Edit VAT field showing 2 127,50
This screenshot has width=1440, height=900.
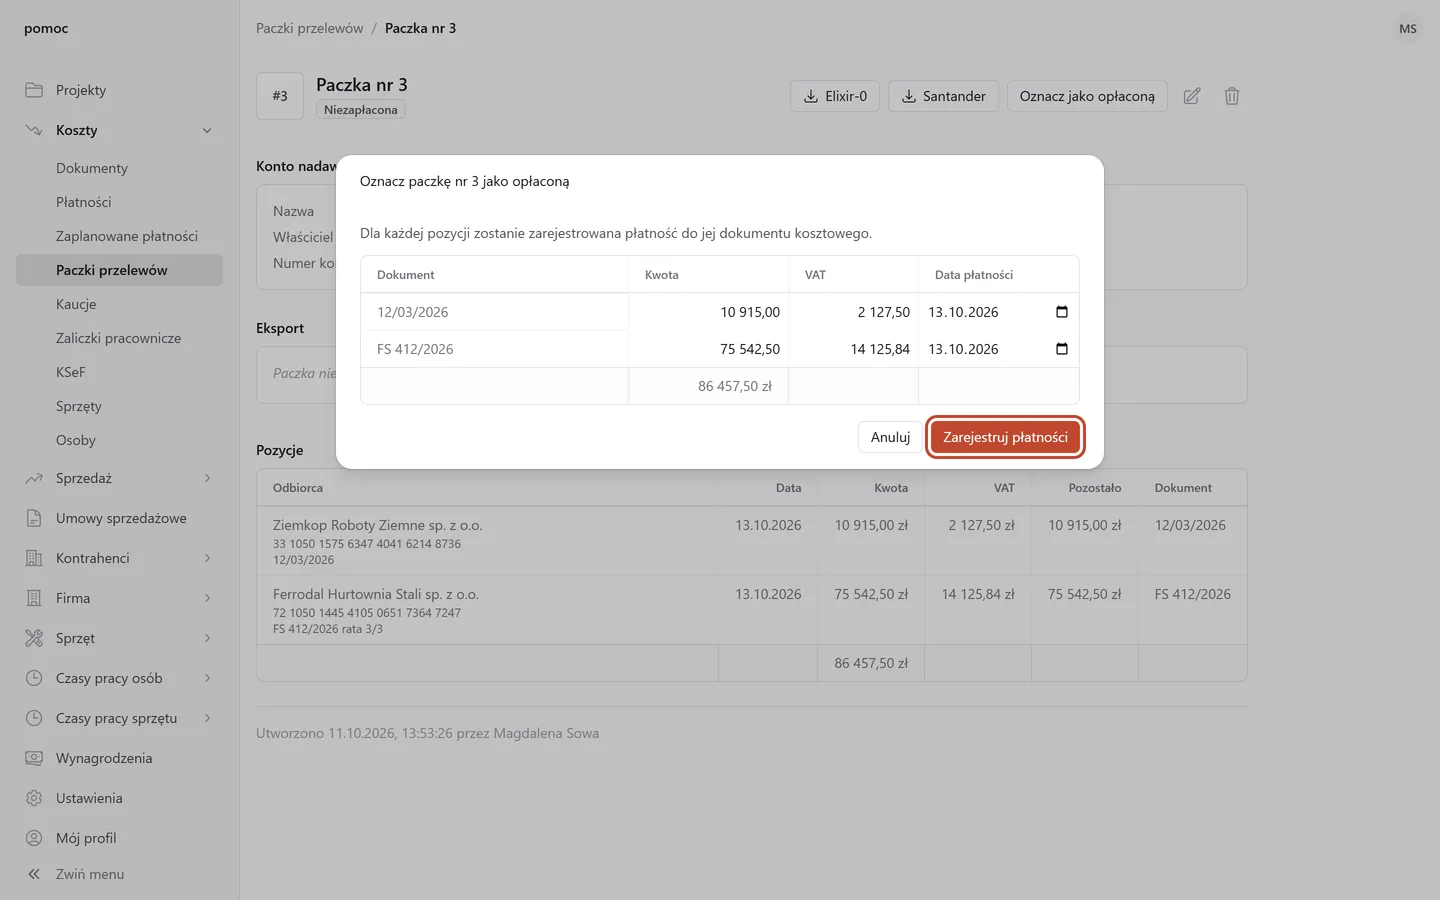pos(853,312)
